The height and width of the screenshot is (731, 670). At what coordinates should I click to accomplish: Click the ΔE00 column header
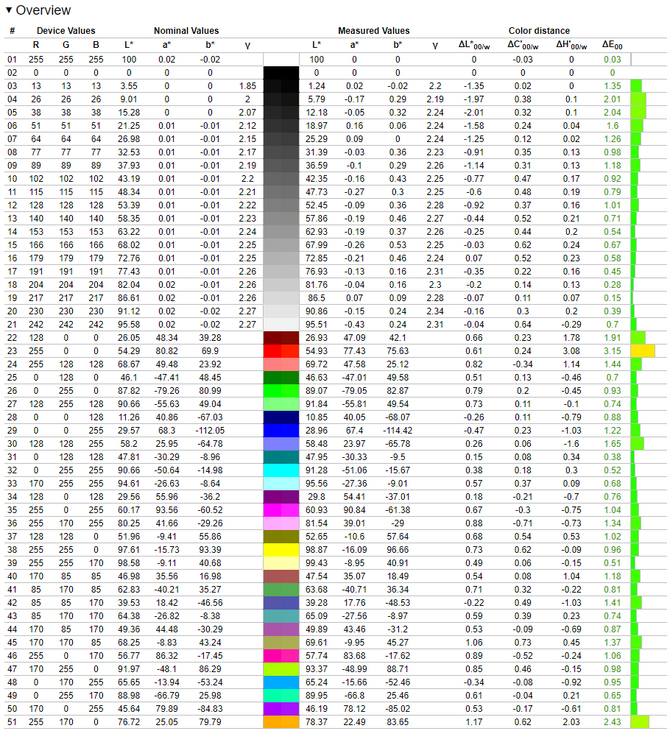612,45
